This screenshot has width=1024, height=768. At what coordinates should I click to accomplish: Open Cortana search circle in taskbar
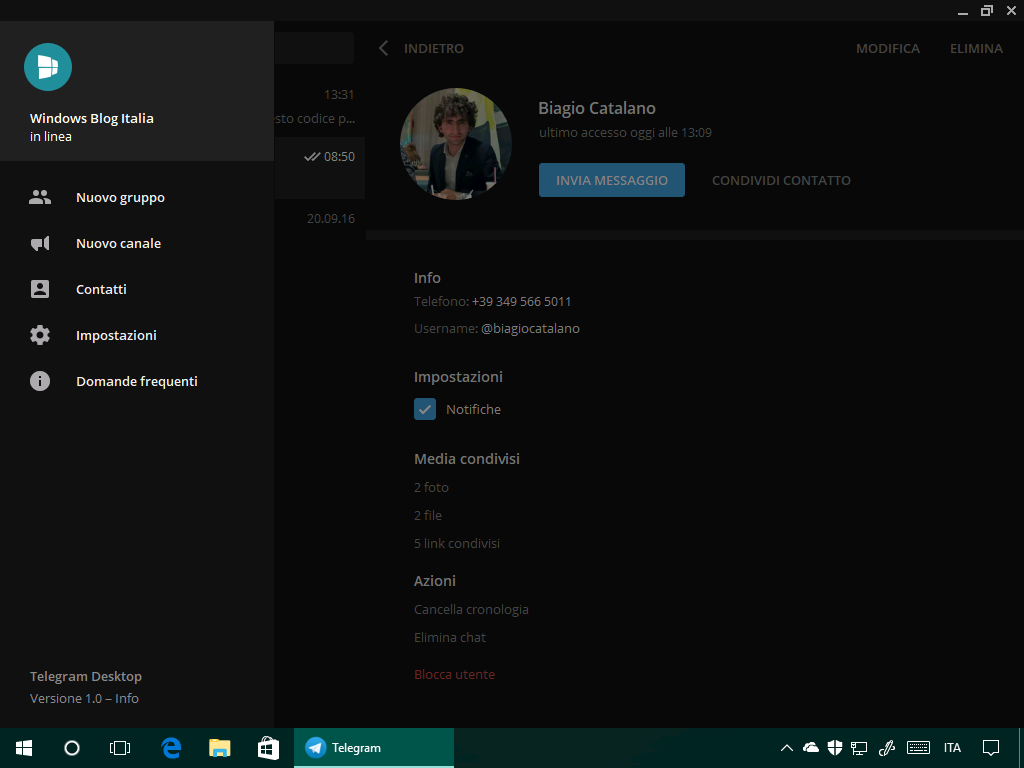[72, 748]
